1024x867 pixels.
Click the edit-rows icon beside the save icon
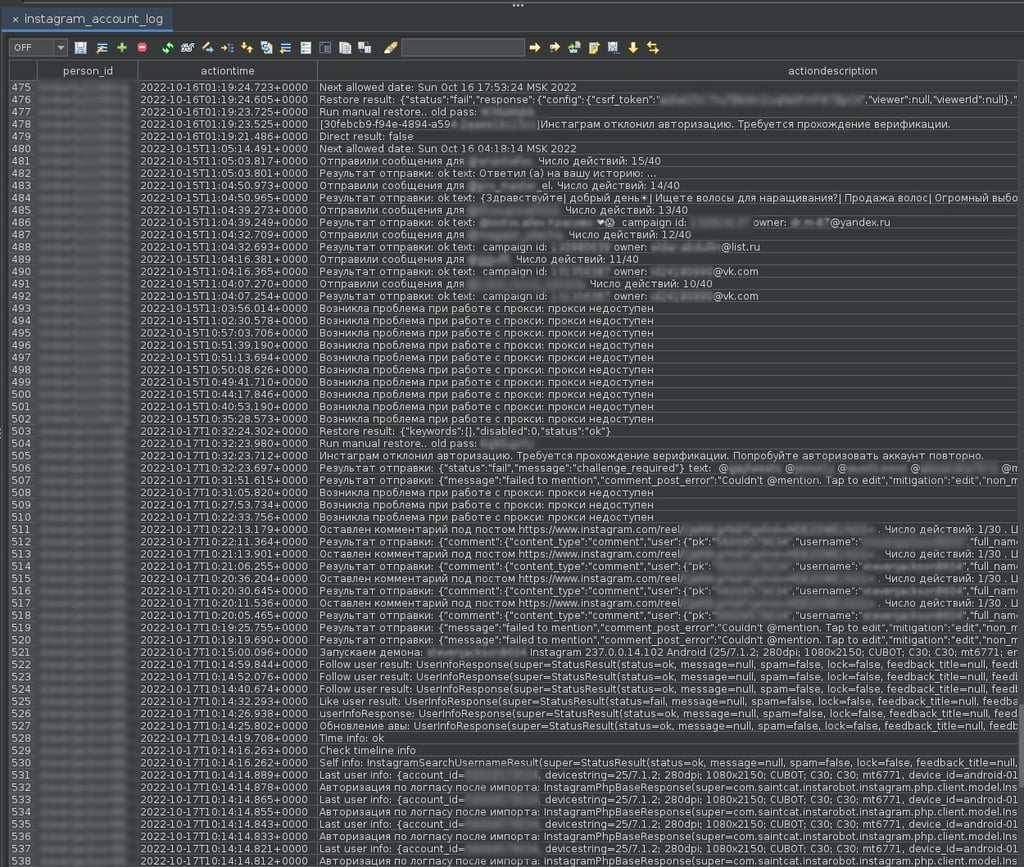click(102, 48)
